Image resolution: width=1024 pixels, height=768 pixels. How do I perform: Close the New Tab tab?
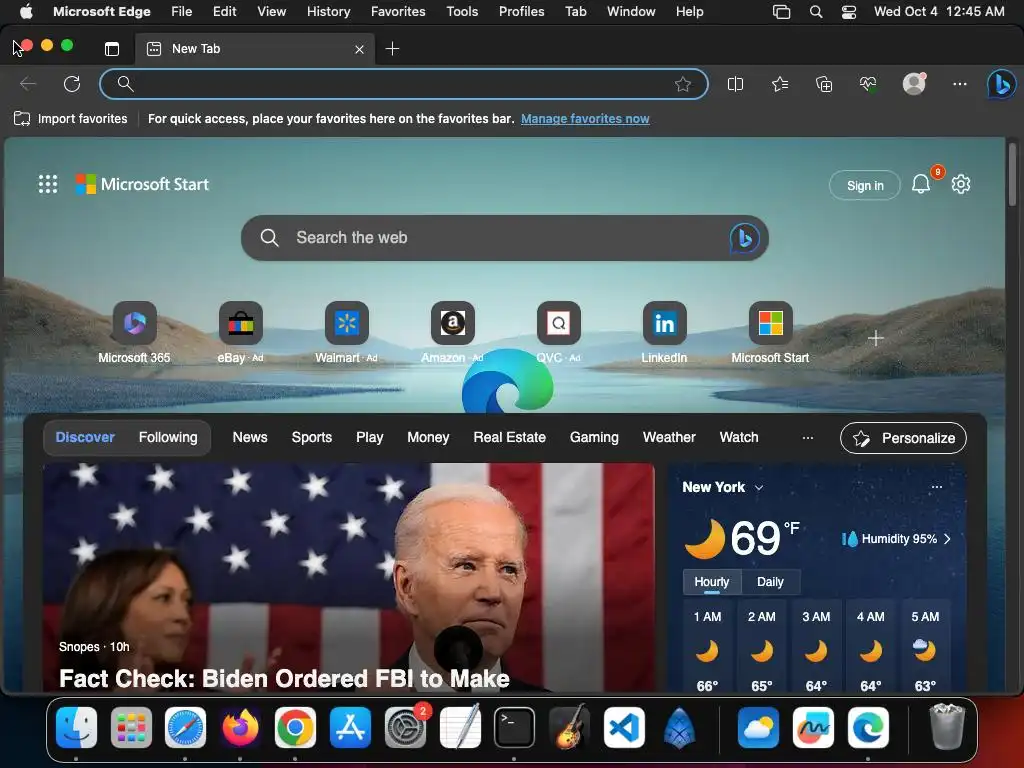point(359,50)
